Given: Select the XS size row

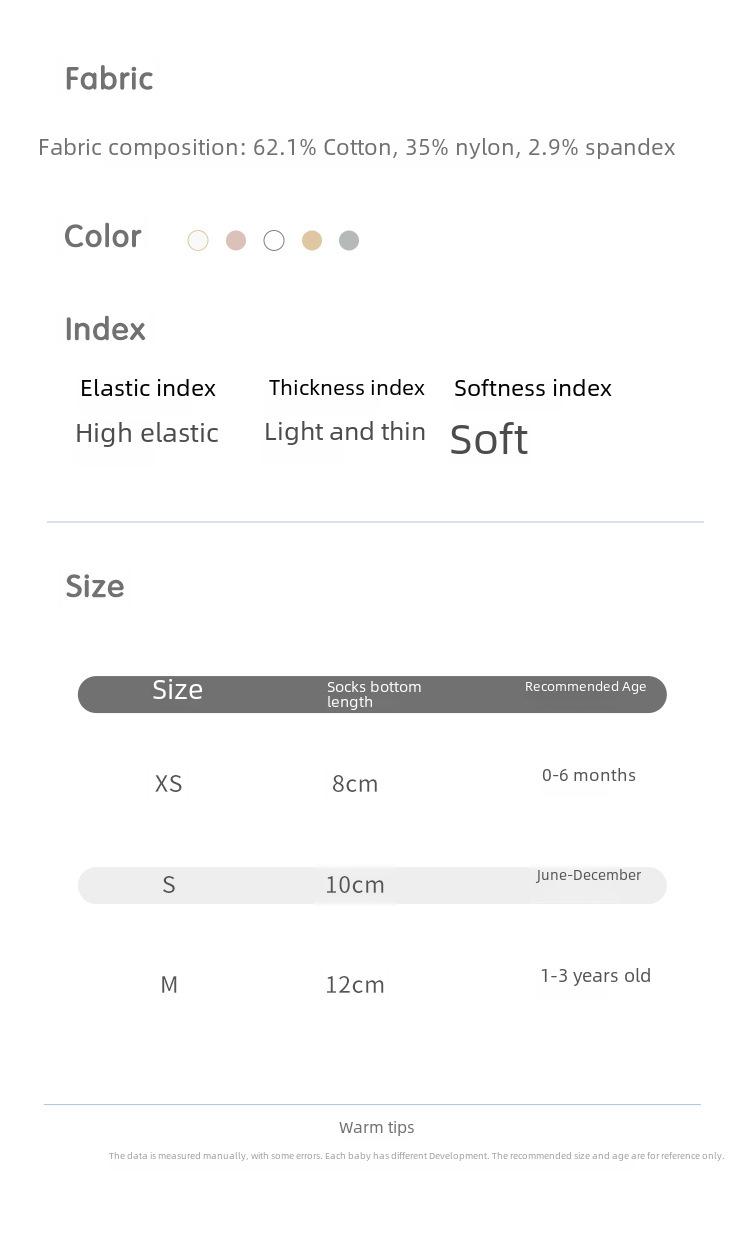Looking at the screenshot, I should [372, 783].
